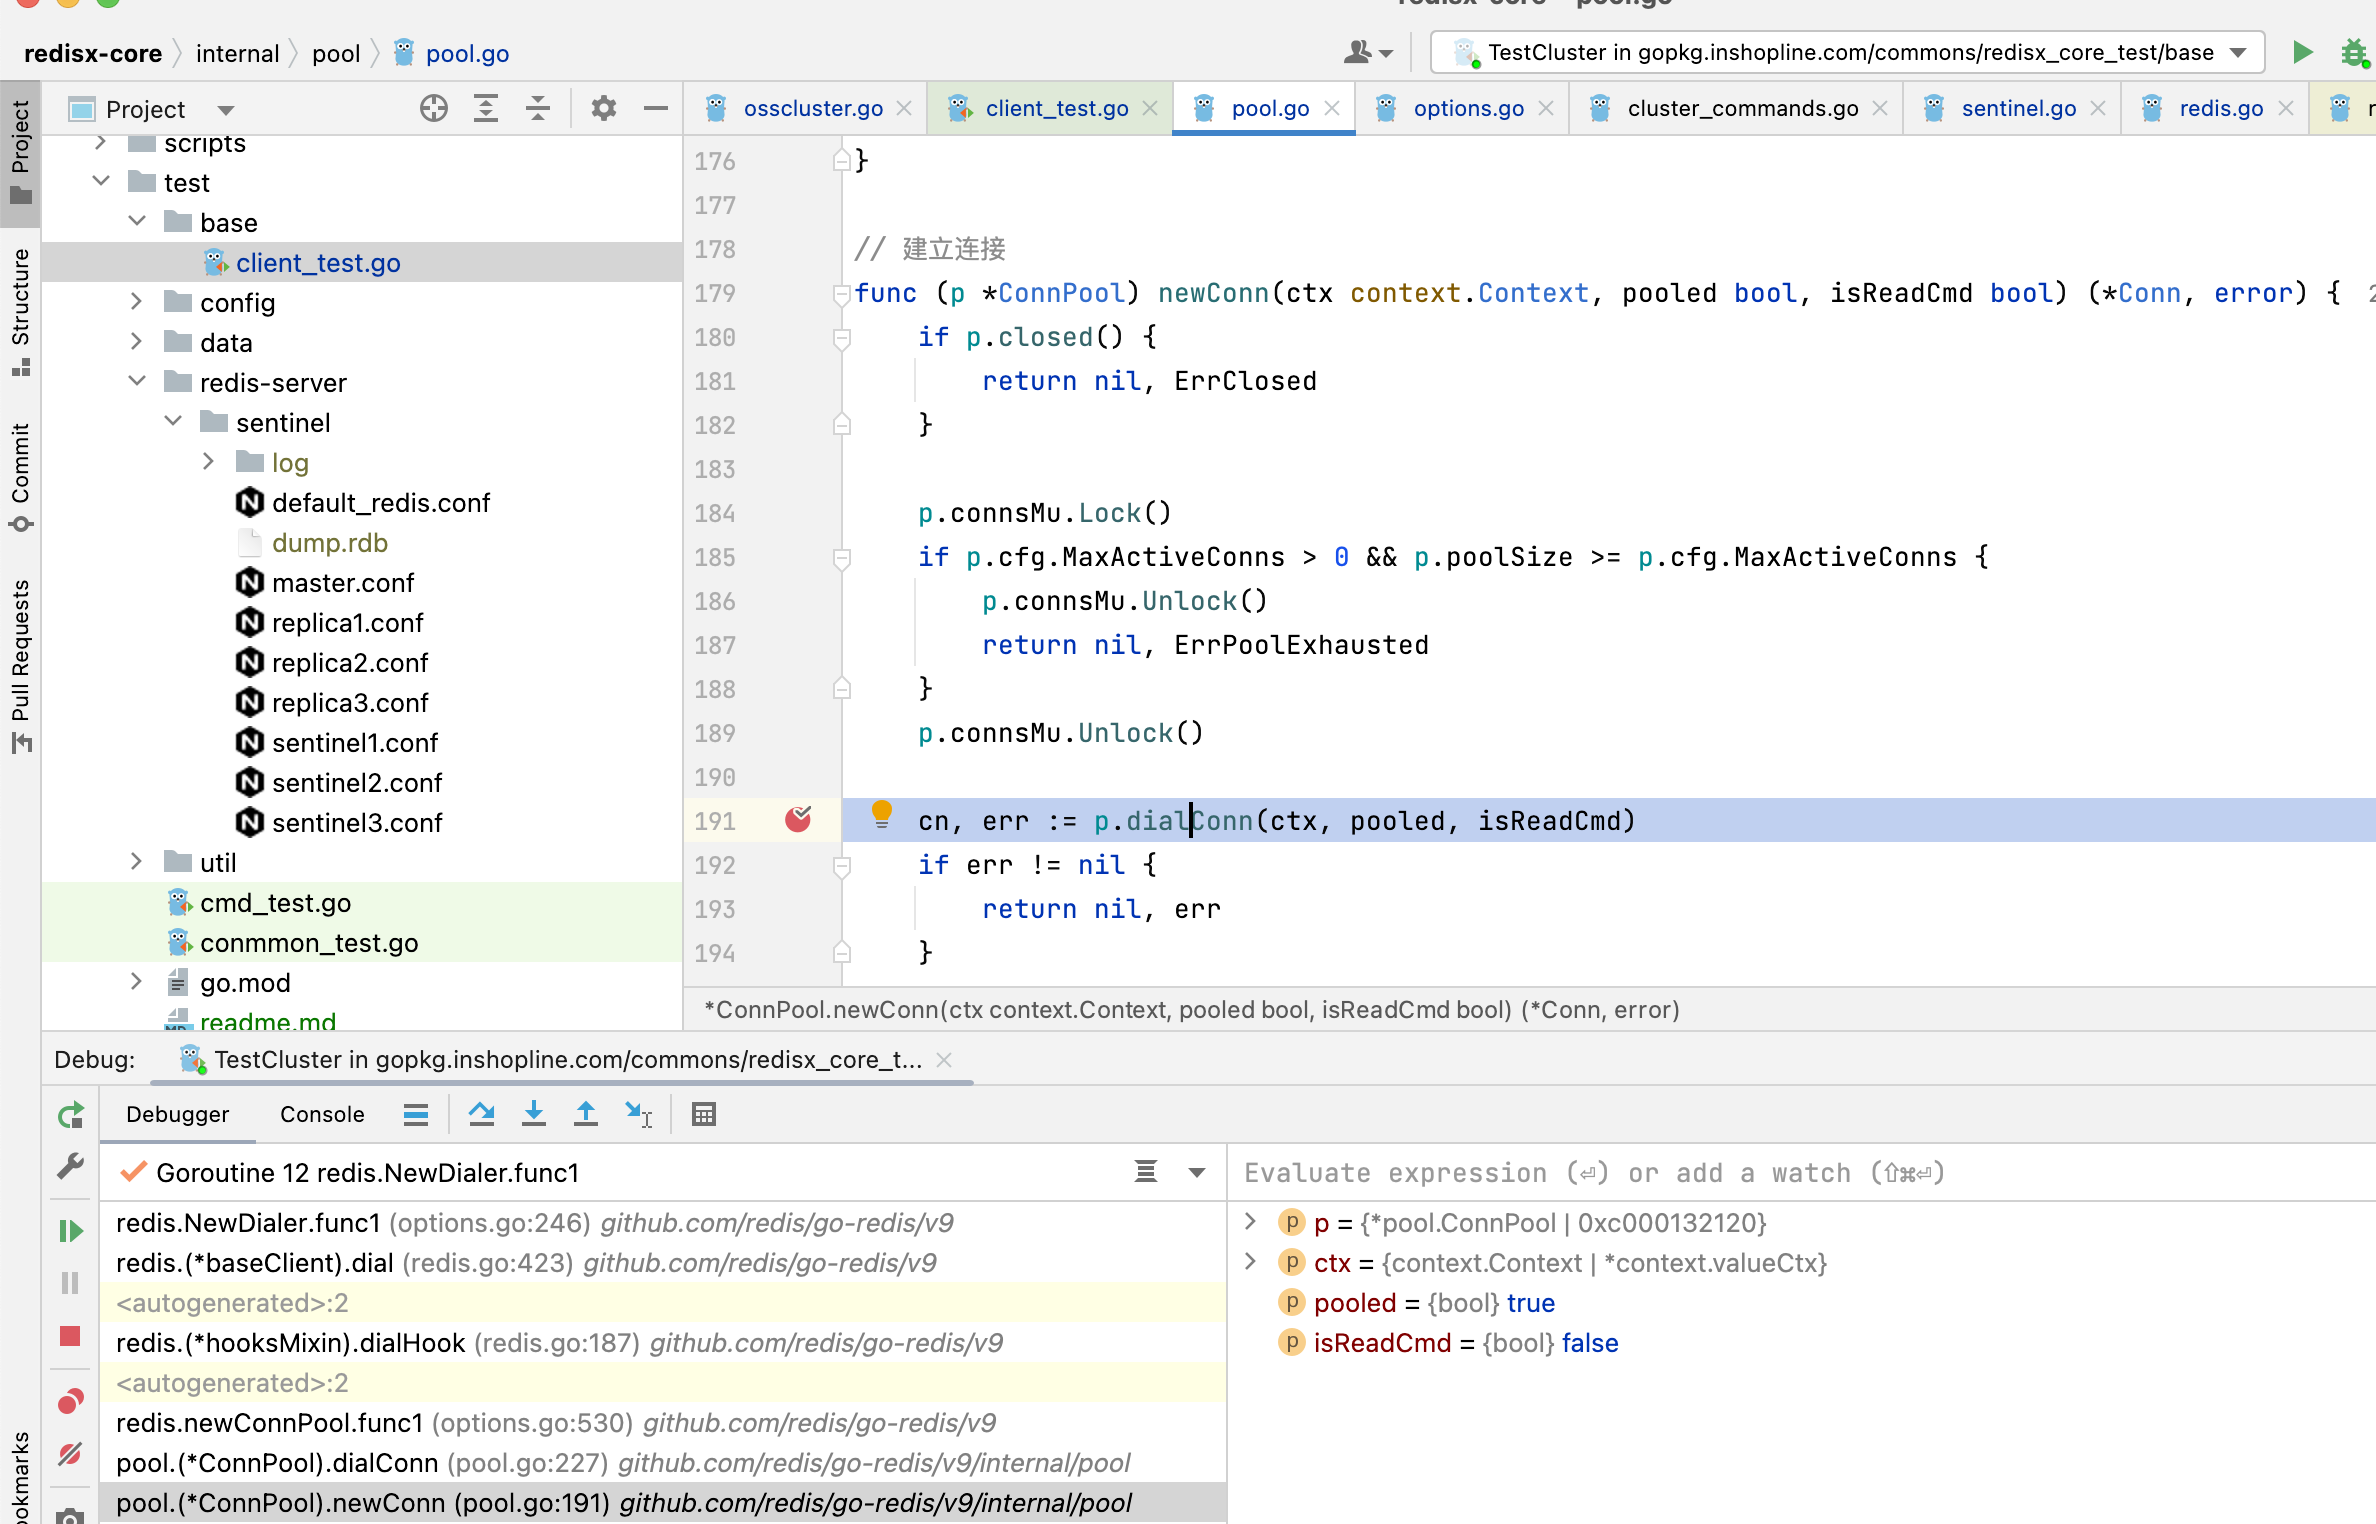The width and height of the screenshot is (2376, 1524).
Task: Run the TestCluster configuration
Action: 2302,52
